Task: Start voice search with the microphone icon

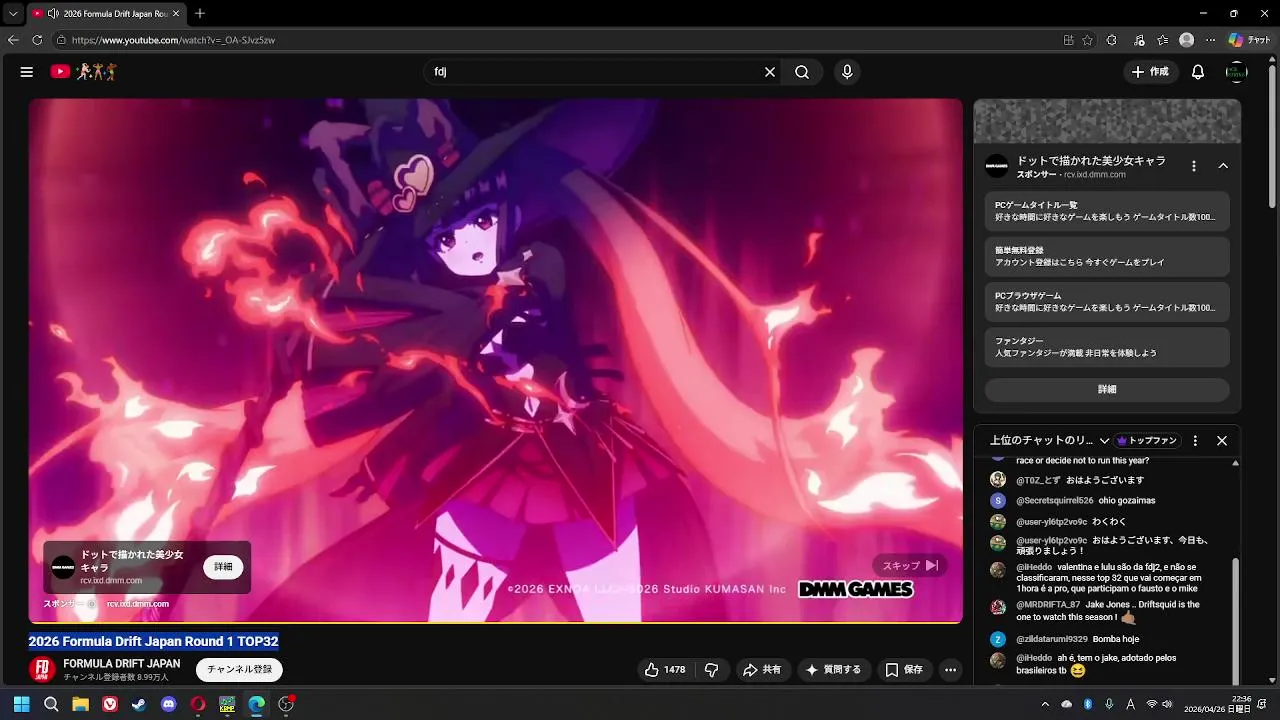Action: click(847, 72)
